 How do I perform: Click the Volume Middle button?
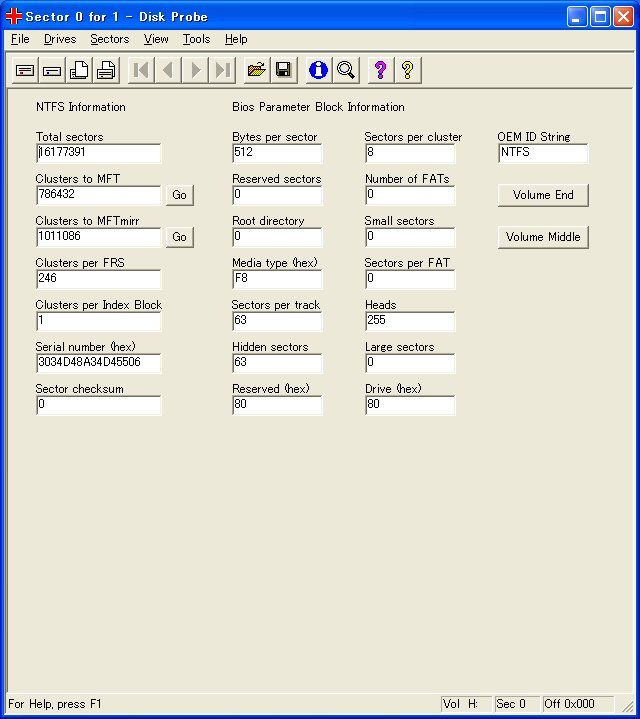click(x=543, y=237)
